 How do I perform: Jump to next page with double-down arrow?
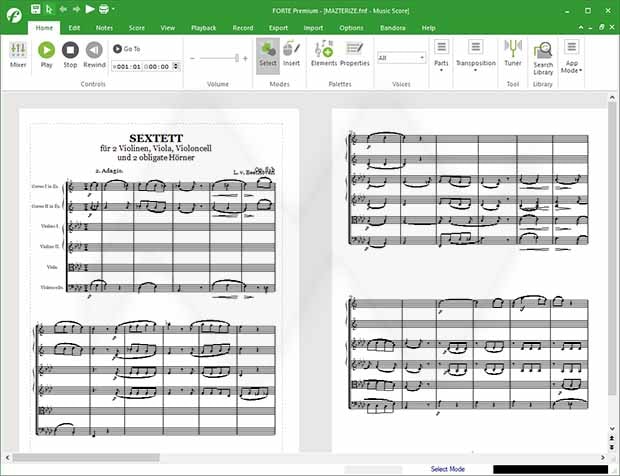coord(612,447)
